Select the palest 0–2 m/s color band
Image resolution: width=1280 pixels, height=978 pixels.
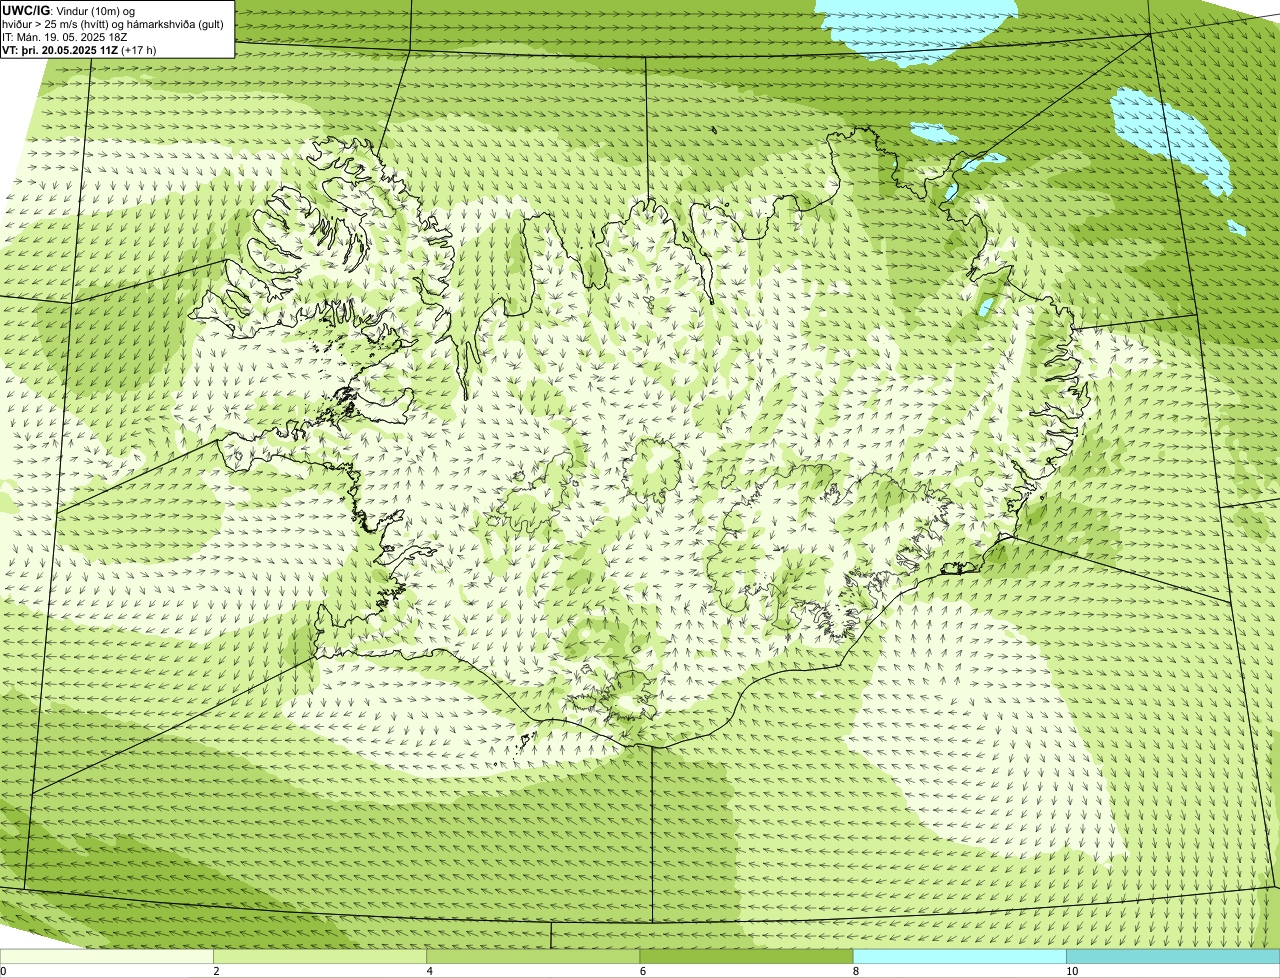(106, 957)
